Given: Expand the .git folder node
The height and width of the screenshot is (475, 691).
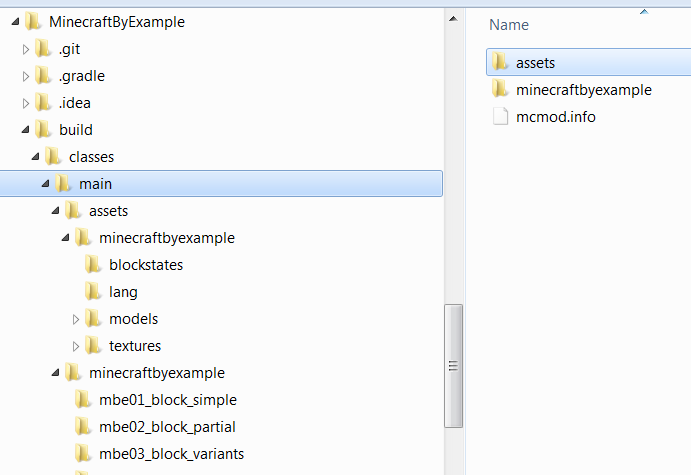Looking at the screenshot, I should pos(26,49).
